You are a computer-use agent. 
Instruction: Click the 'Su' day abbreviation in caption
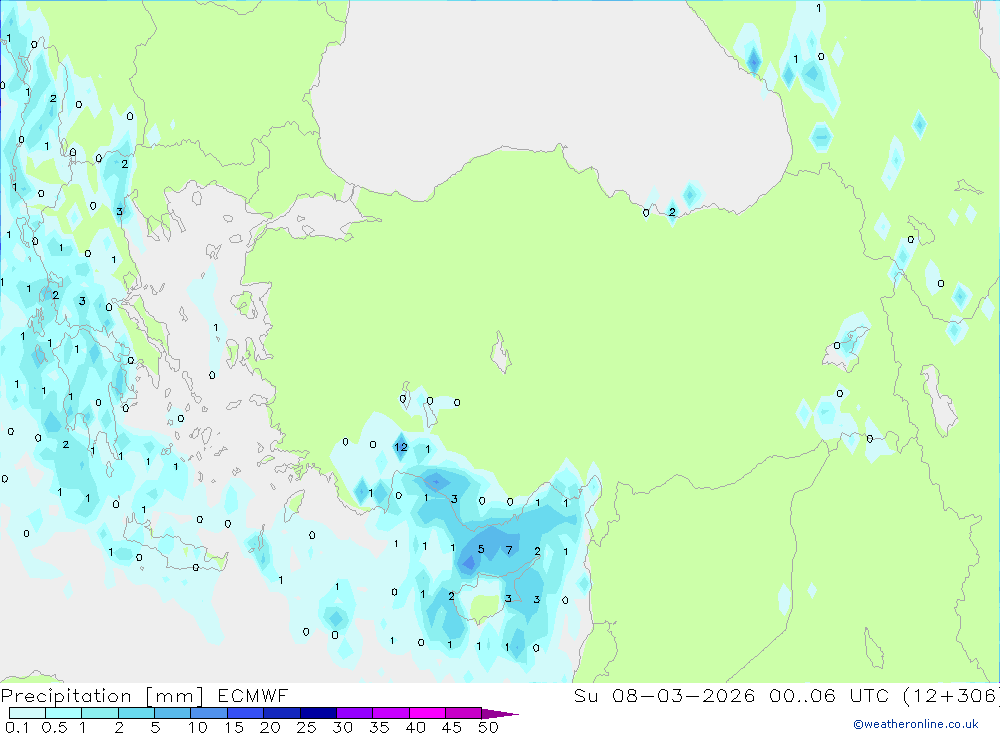click(x=586, y=695)
